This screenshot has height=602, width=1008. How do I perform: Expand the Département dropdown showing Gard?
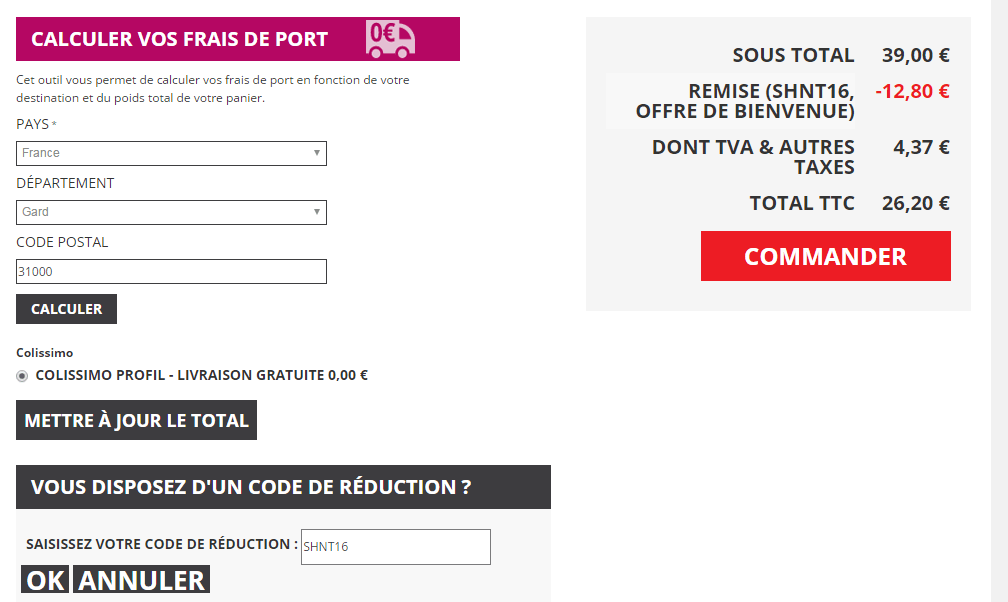pos(170,212)
